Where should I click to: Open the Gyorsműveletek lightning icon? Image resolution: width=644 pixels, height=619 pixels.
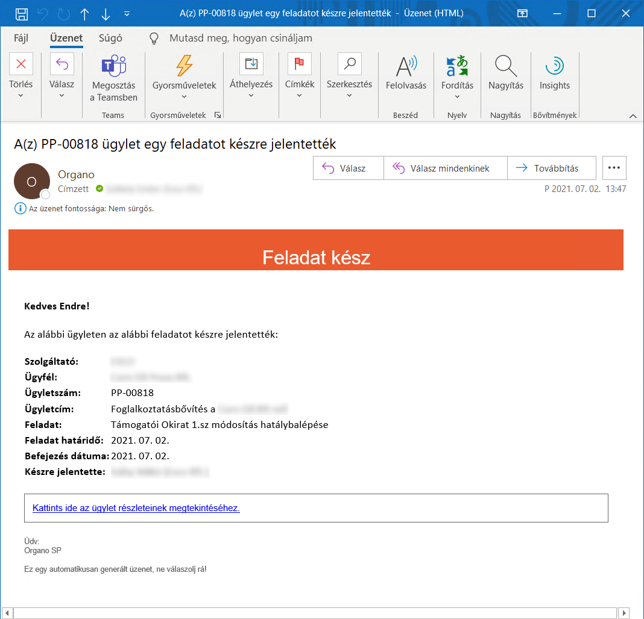183,66
